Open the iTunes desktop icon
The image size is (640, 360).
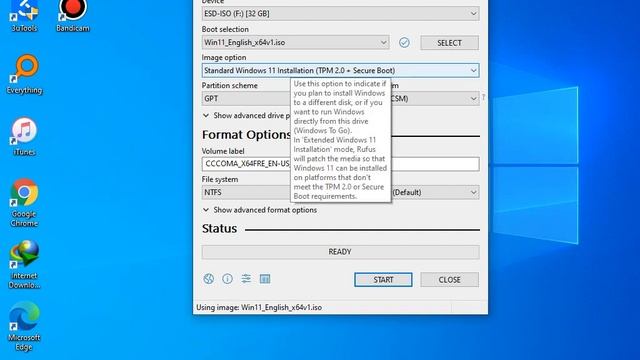click(24, 137)
